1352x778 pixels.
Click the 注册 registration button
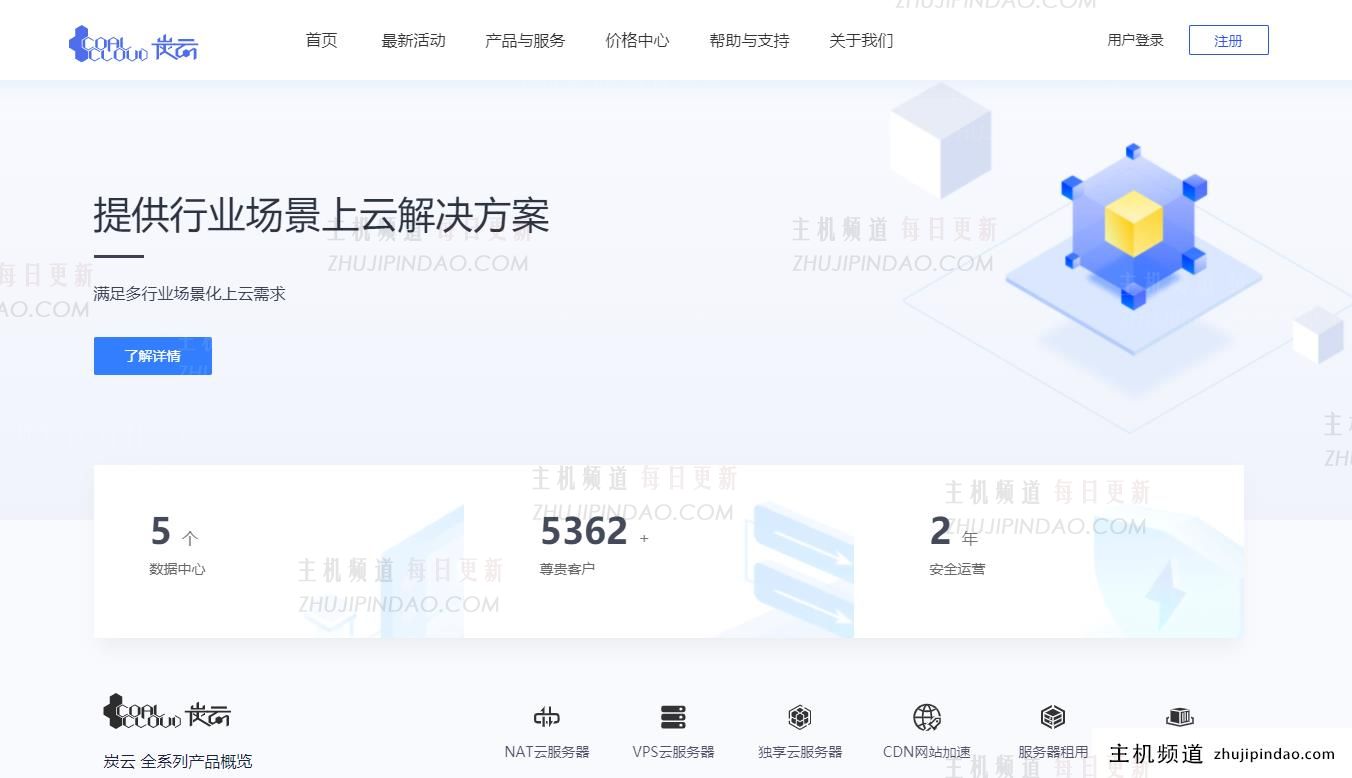tap(1228, 41)
